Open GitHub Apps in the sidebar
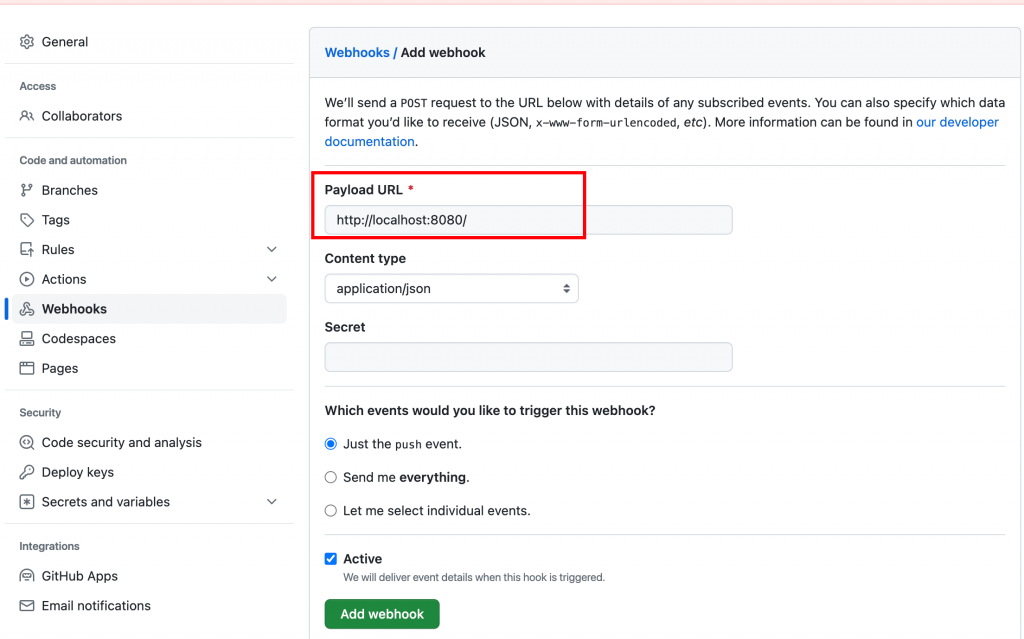Viewport: 1024px width, 639px height. [x=79, y=576]
